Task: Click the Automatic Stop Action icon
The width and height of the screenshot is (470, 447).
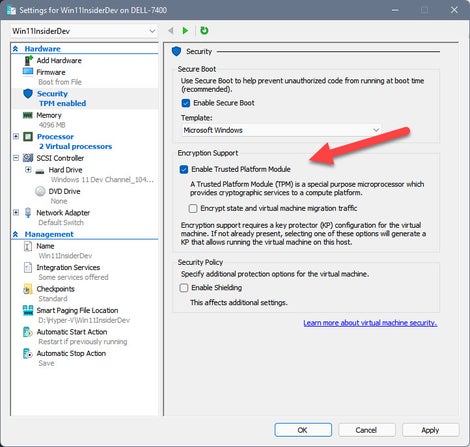Action: pos(28,353)
